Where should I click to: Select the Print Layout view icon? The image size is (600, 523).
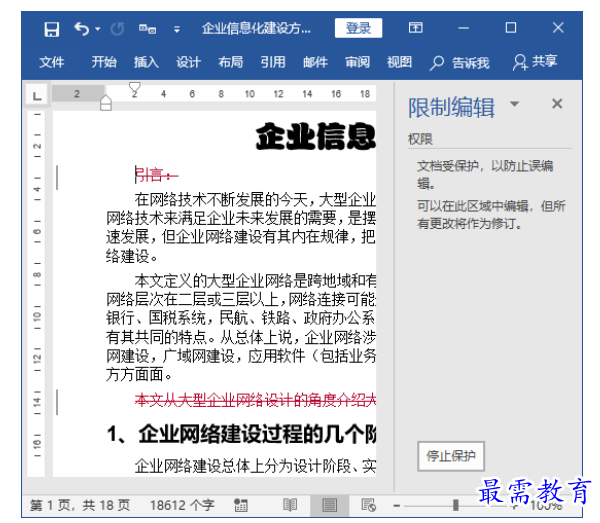coord(329,505)
